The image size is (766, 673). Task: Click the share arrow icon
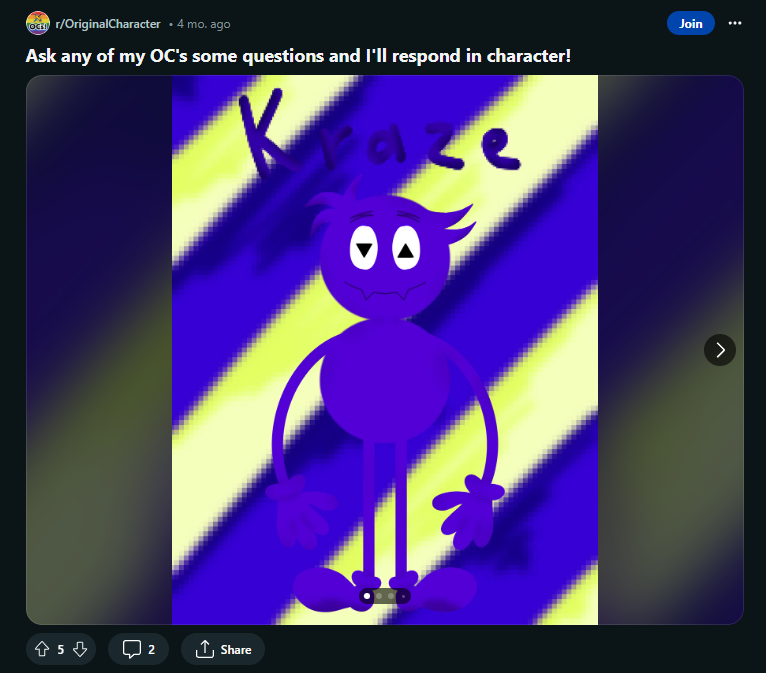point(205,649)
